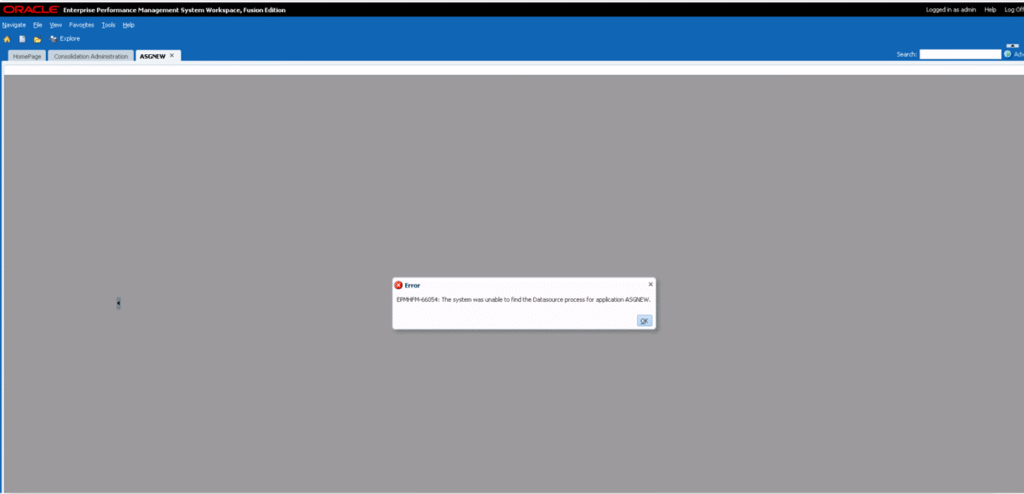Open the Tools menu
The width and height of the screenshot is (1024, 494).
pos(108,24)
